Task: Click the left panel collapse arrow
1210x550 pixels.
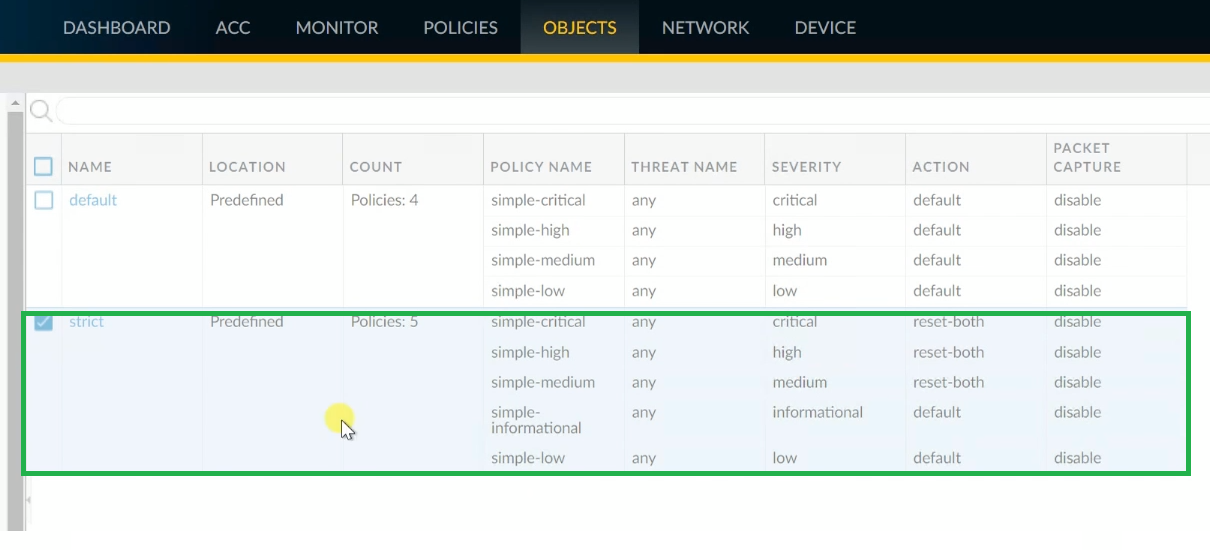Action: [28, 498]
